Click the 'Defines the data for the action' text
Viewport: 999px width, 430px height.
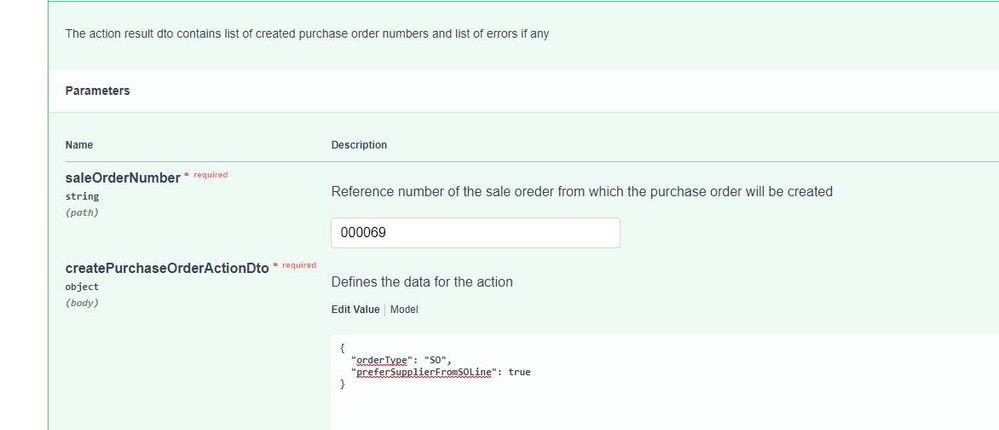click(422, 282)
